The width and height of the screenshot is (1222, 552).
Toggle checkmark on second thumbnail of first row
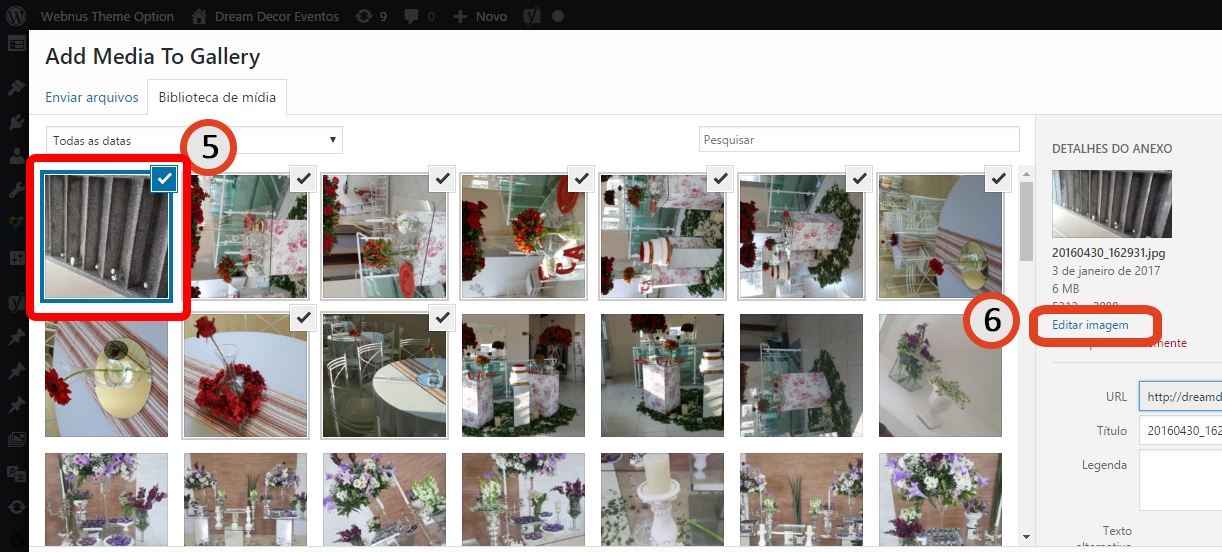coord(304,178)
